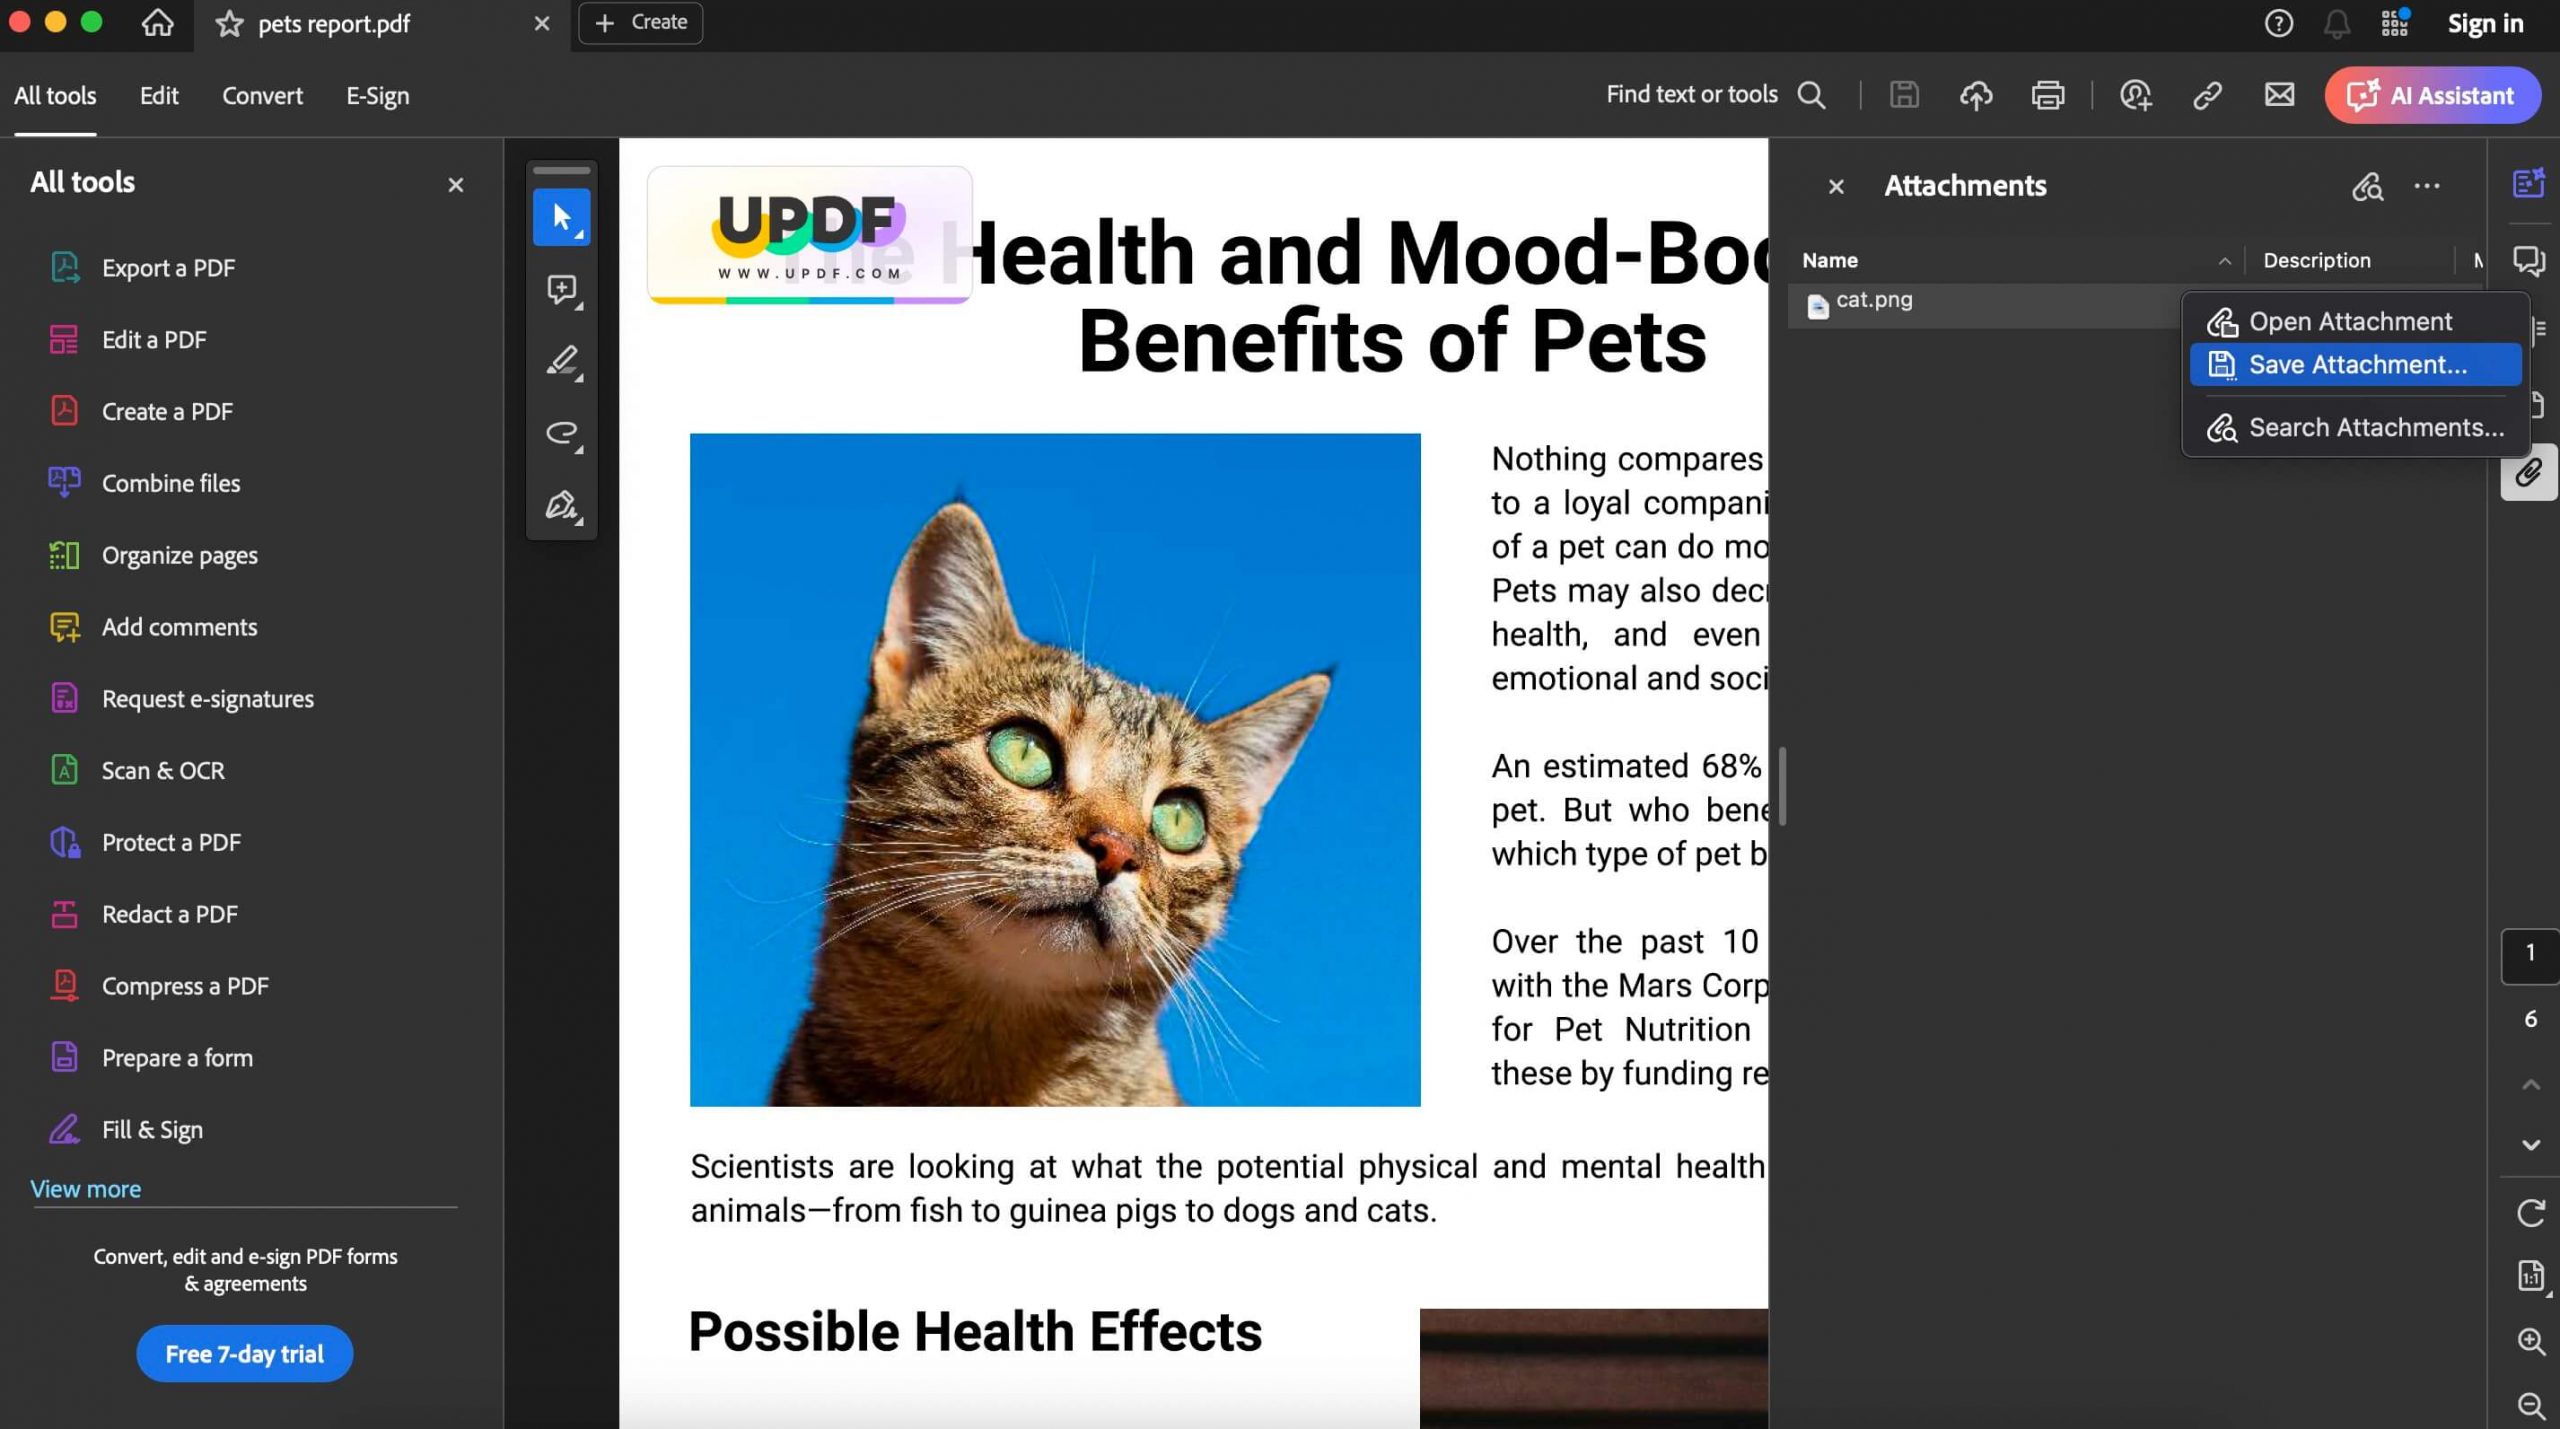This screenshot has height=1429, width=2560.
Task: Click the share link icon
Action: click(x=2207, y=96)
